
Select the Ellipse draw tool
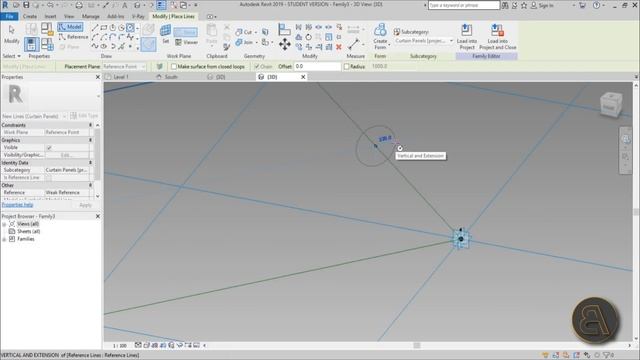coord(104,46)
